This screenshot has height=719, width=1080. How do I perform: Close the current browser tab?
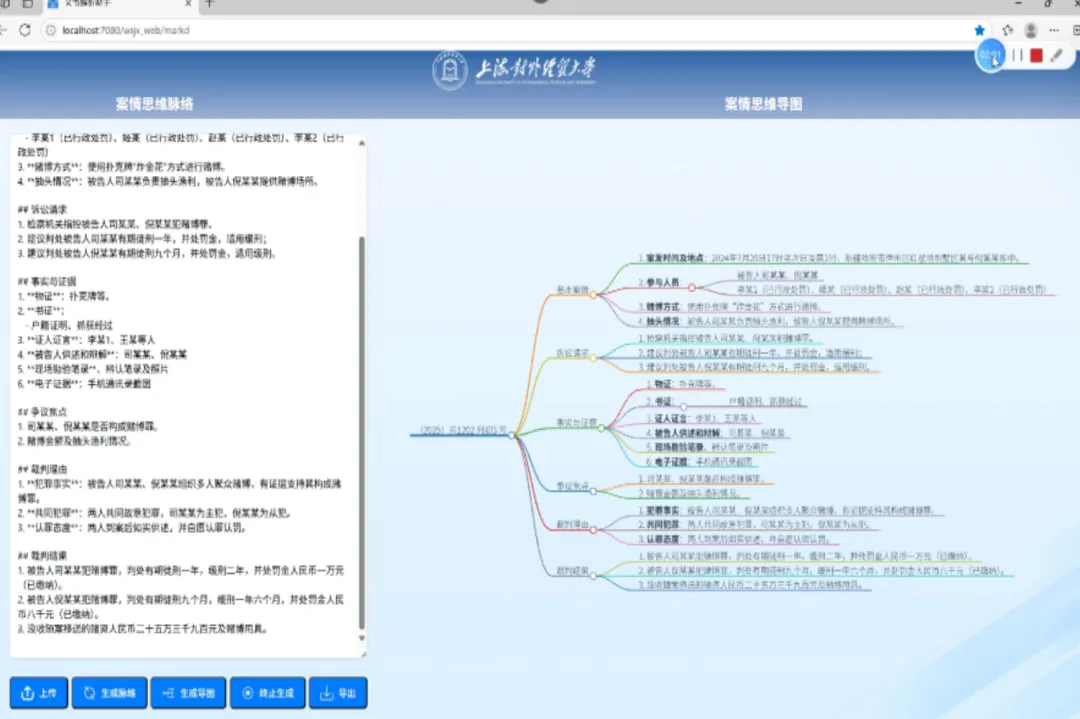pyautogui.click(x=188, y=4)
